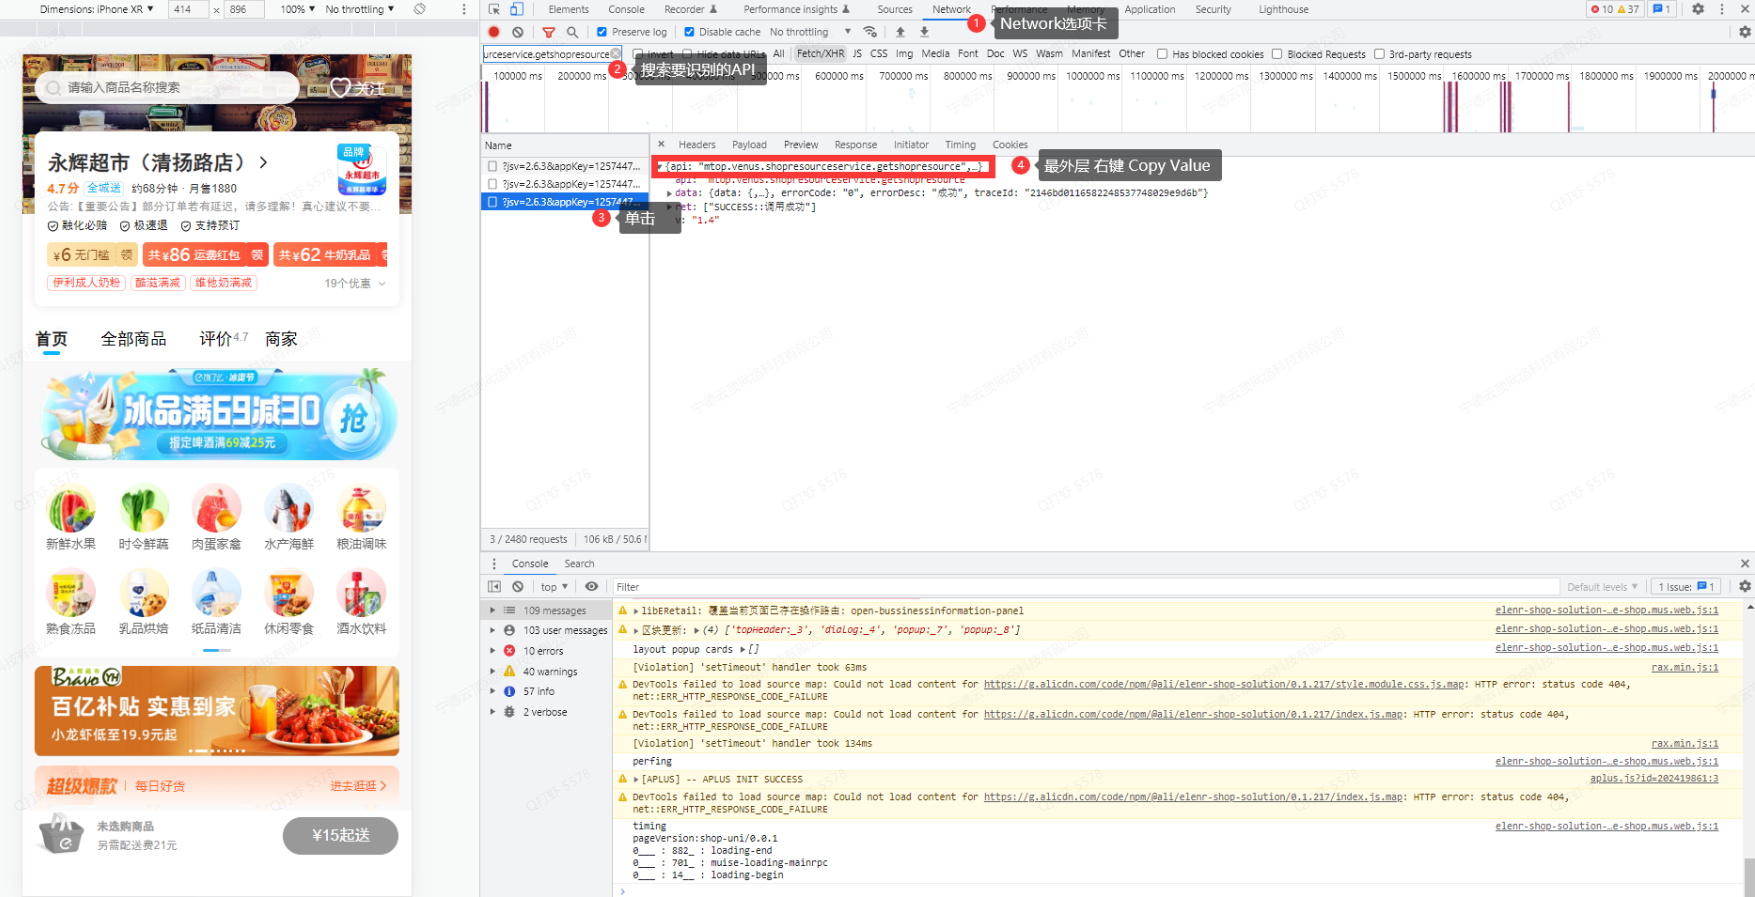
Task: Check 3rd-party requests option
Action: (1379, 54)
